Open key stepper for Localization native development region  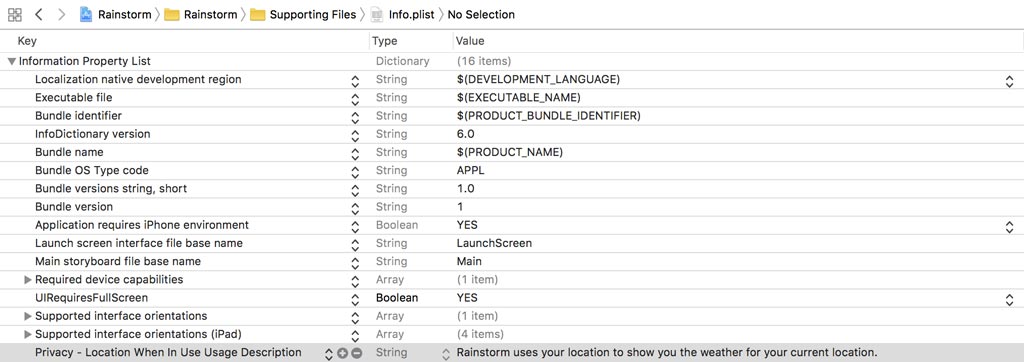(x=355, y=81)
